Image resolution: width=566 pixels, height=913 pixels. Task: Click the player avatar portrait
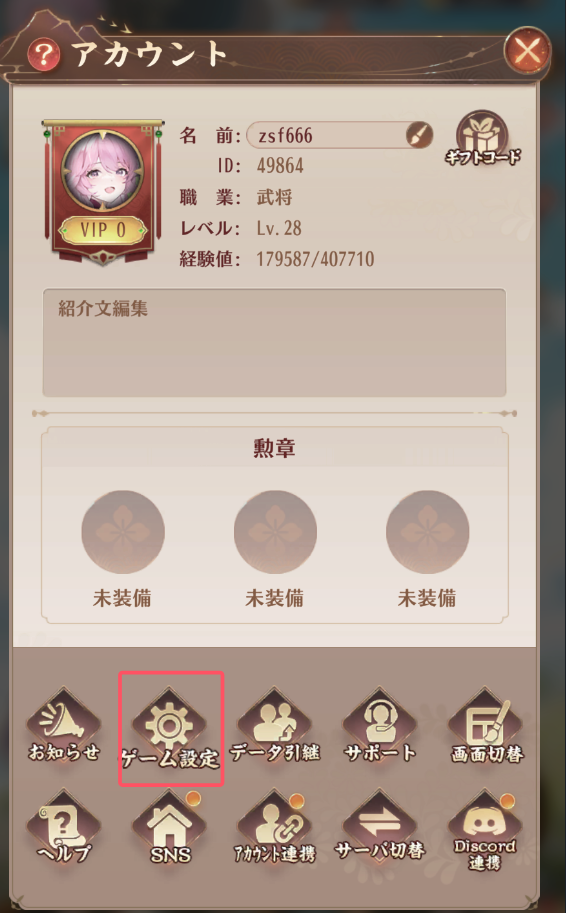point(102,171)
